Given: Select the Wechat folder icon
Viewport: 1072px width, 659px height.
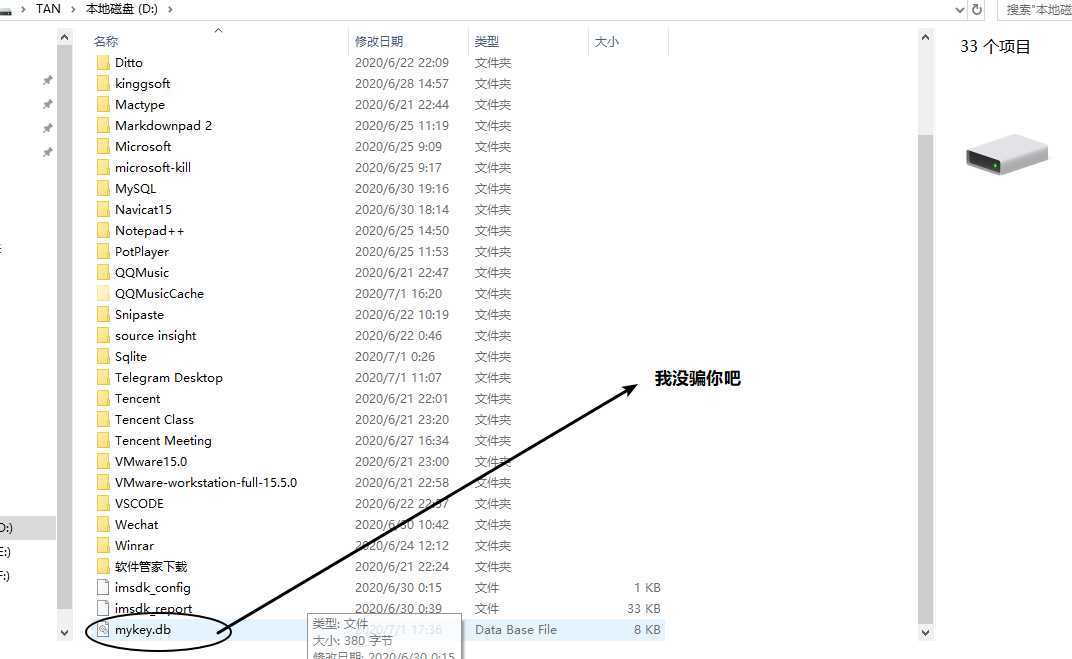Looking at the screenshot, I should tap(103, 524).
